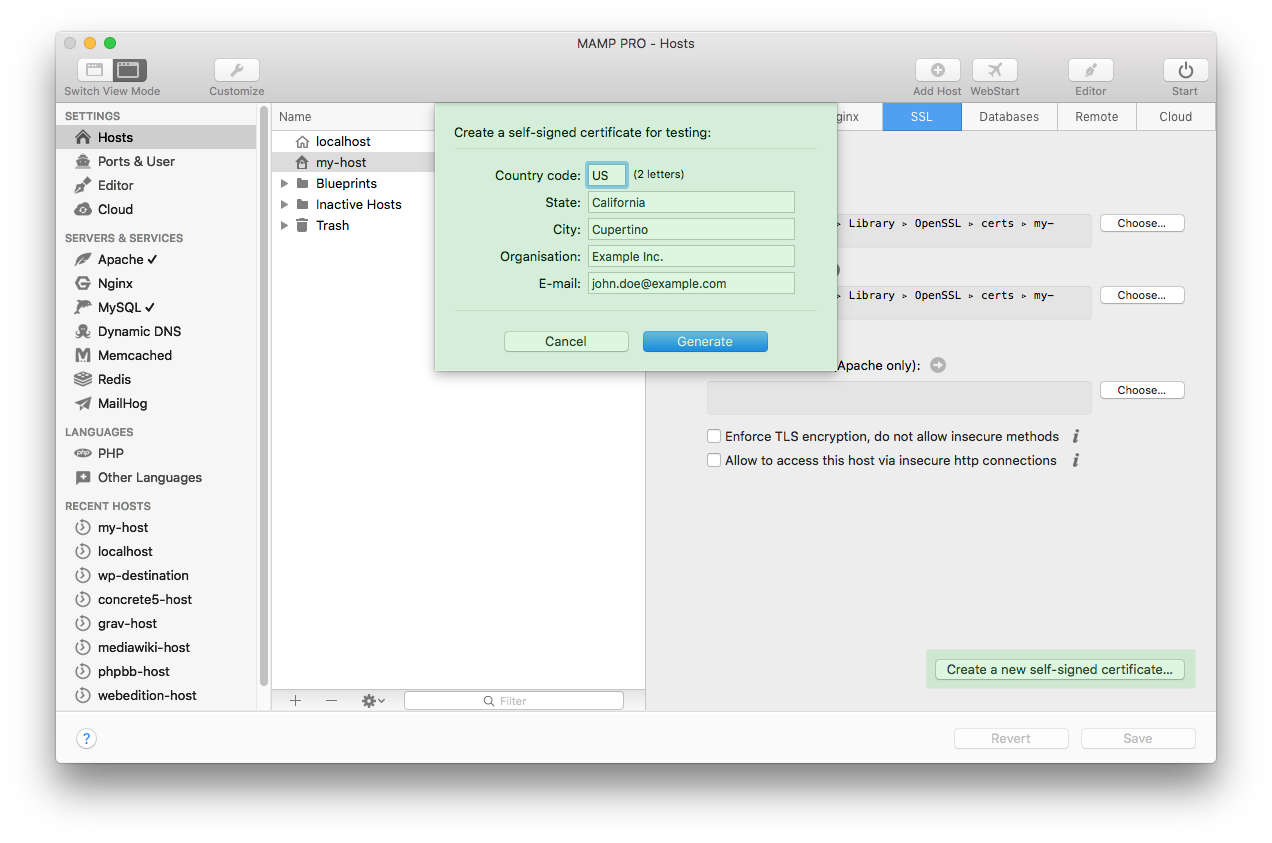1272x843 pixels.
Task: Enable 'Enforce TLS encryption' checkbox
Action: click(x=714, y=436)
